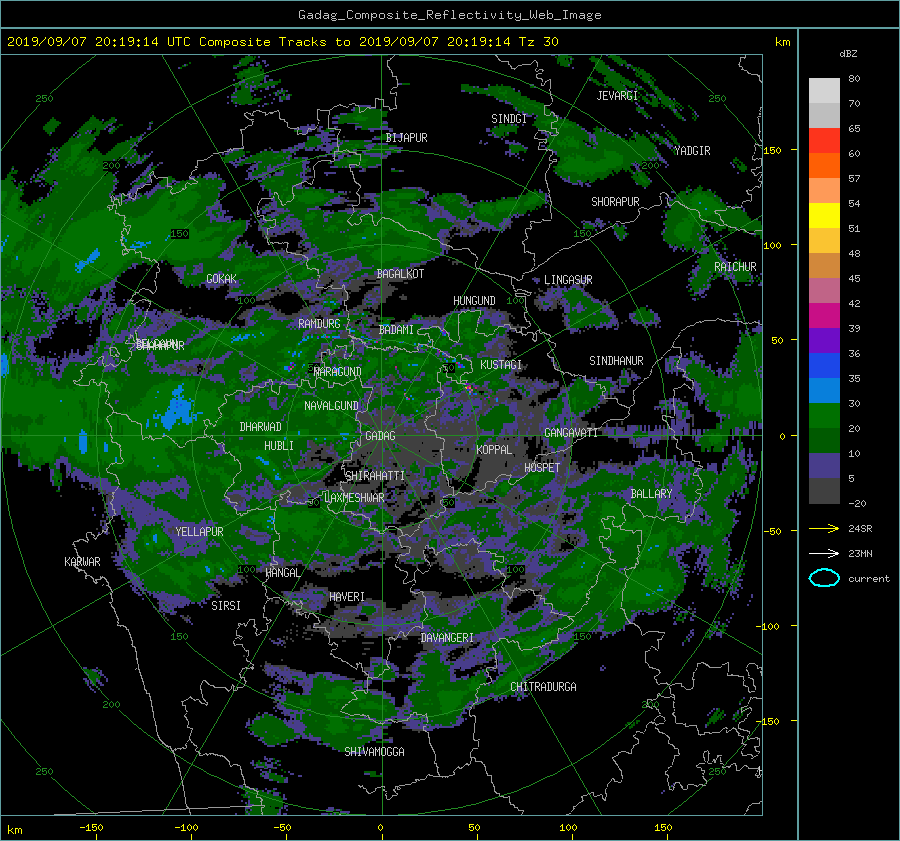This screenshot has width=900, height=841.
Task: Click the CHITRADURGA label
Action: pyautogui.click(x=543, y=687)
